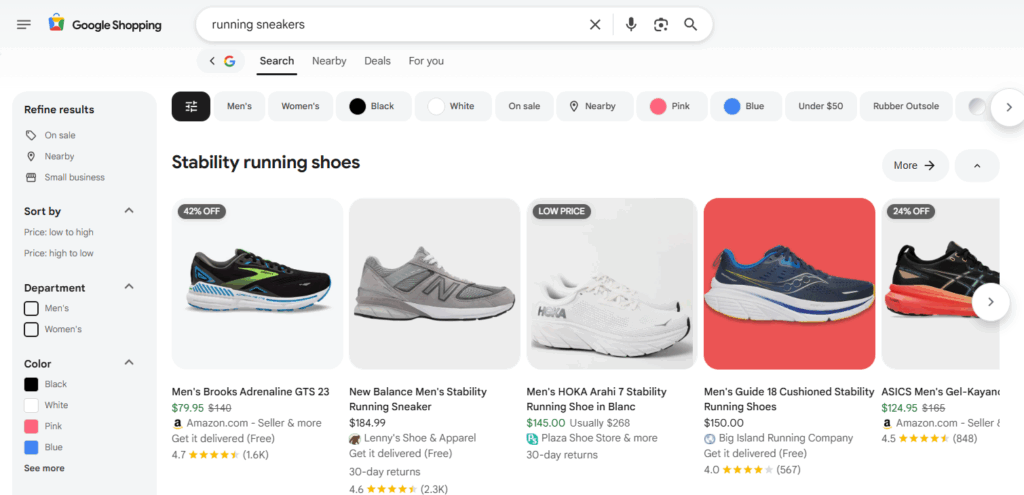
Task: Click the location pin in the Nearby chip
Action: click(574, 106)
